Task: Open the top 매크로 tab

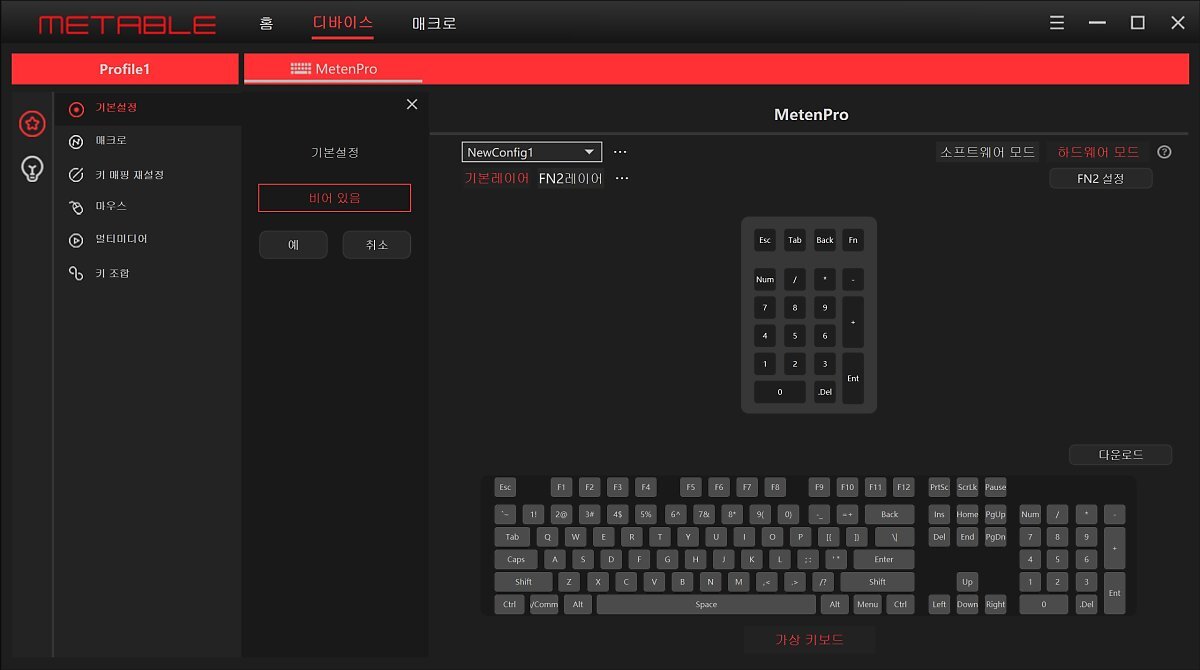Action: 434,22
